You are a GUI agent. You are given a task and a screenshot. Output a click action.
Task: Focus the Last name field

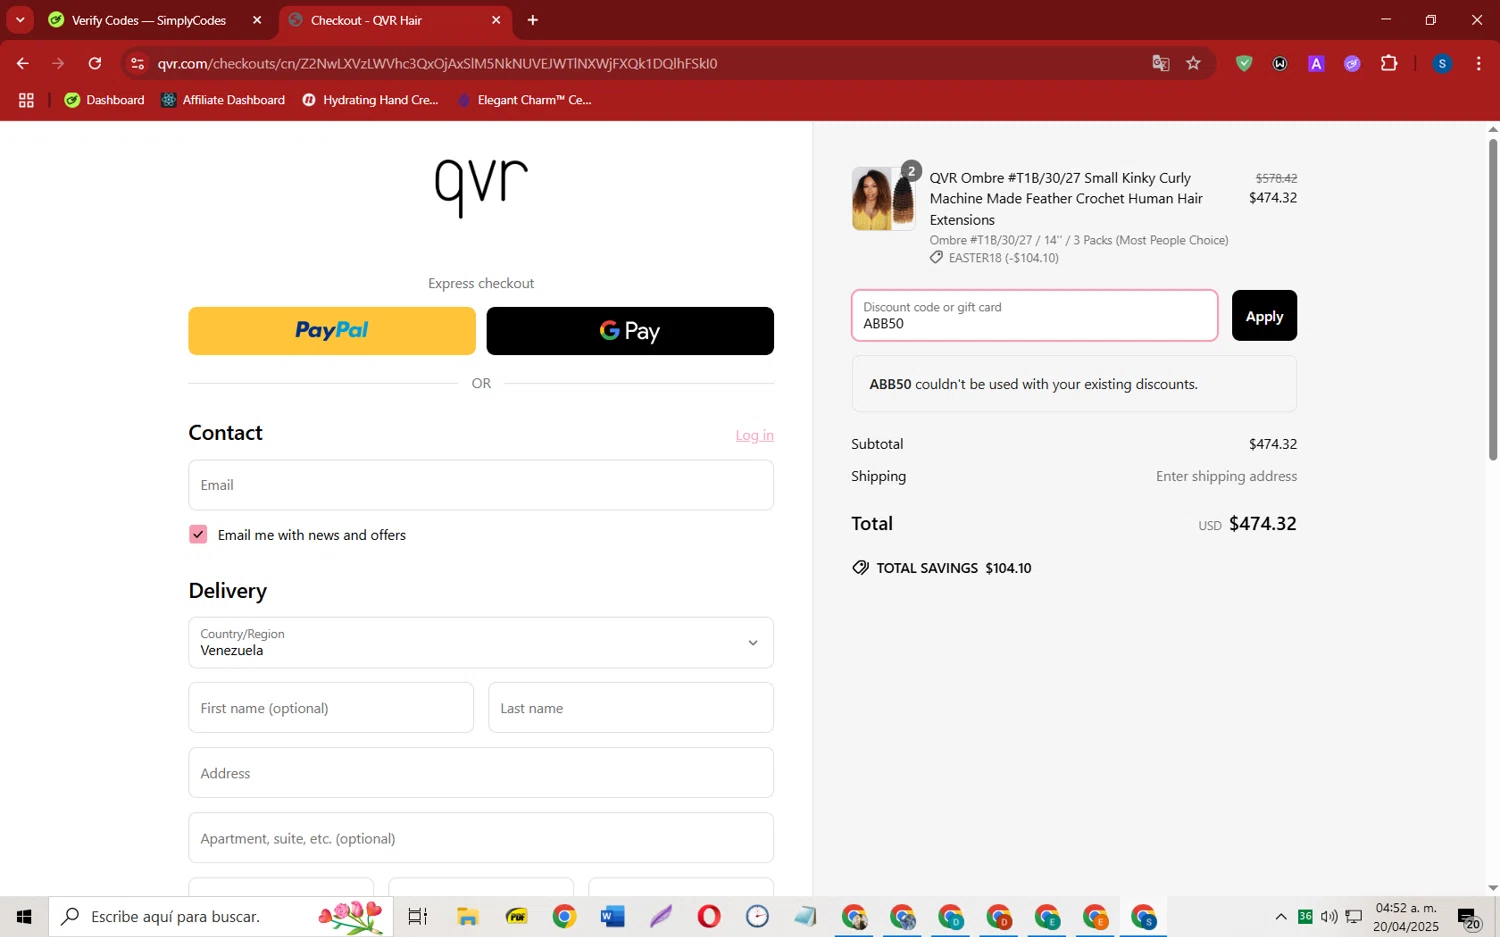click(631, 708)
